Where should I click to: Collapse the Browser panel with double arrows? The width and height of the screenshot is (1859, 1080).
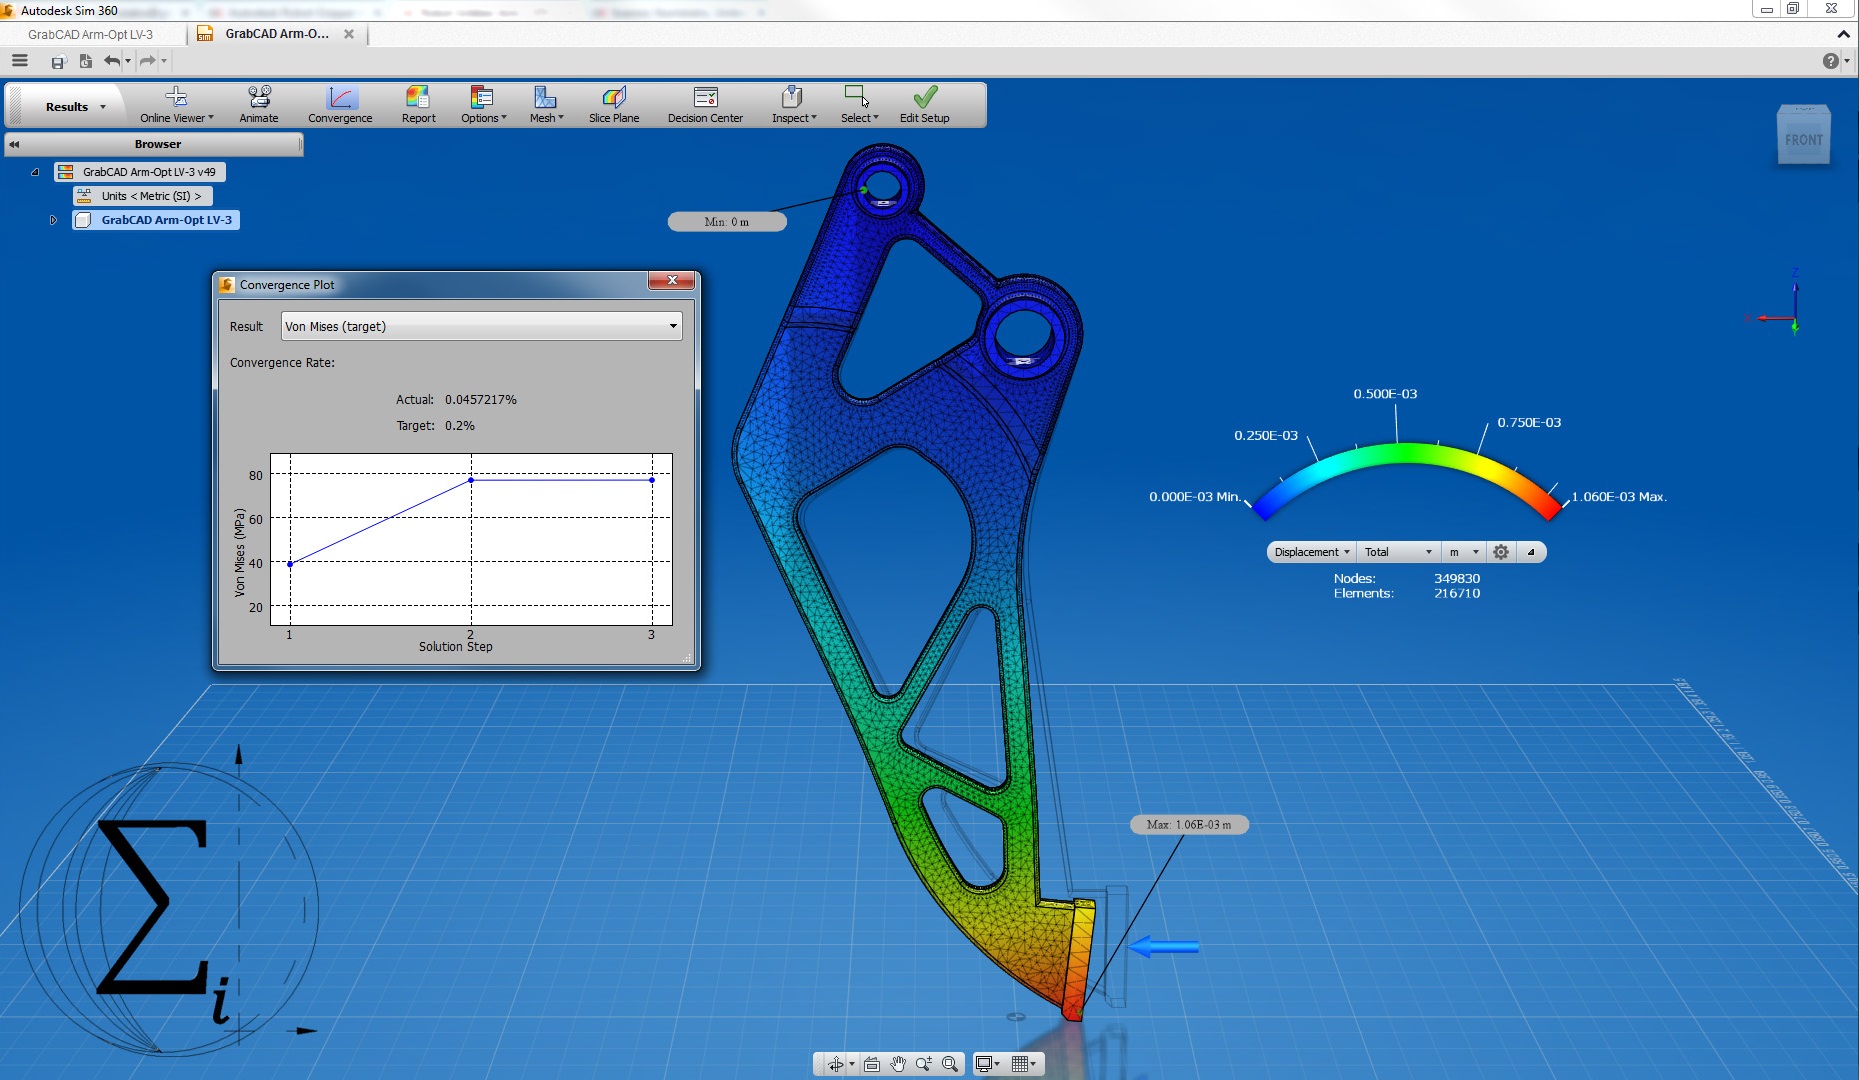coord(14,144)
